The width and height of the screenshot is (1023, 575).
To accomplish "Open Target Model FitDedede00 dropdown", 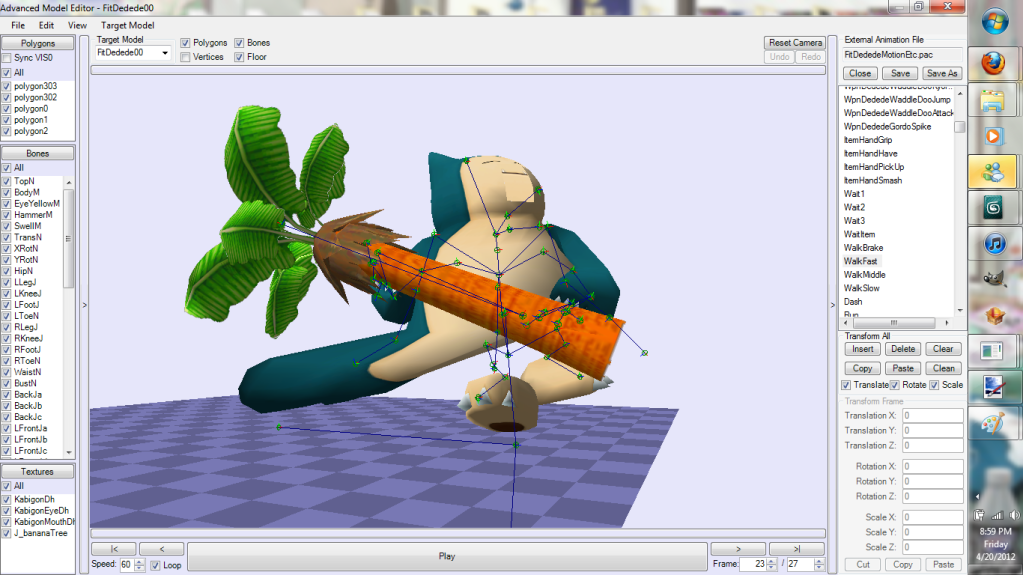I will click(x=165, y=53).
